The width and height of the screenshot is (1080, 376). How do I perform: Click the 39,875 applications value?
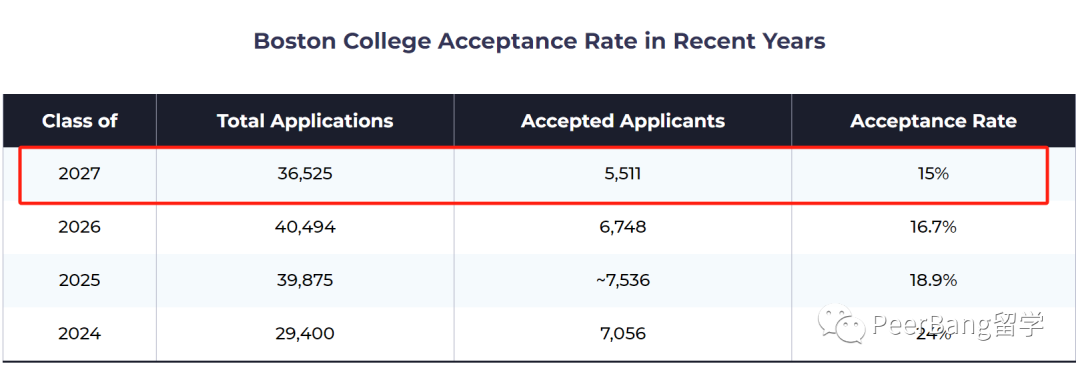point(305,280)
